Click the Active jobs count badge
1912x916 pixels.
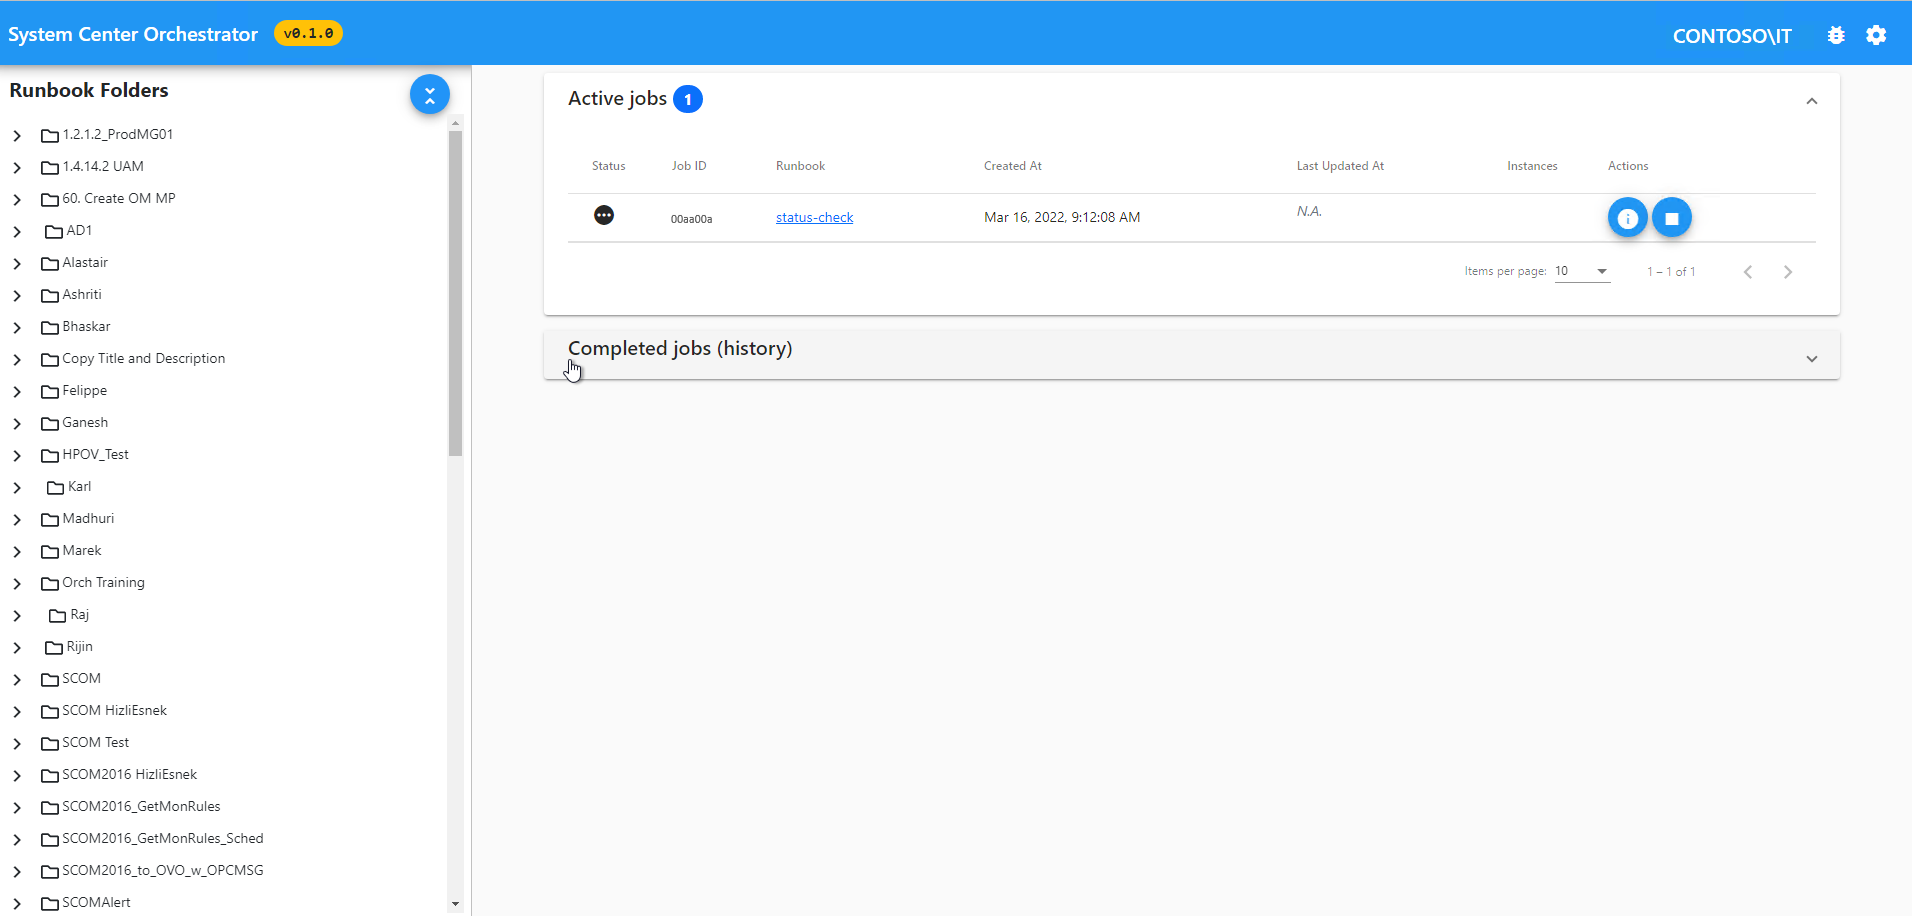pyautogui.click(x=688, y=98)
